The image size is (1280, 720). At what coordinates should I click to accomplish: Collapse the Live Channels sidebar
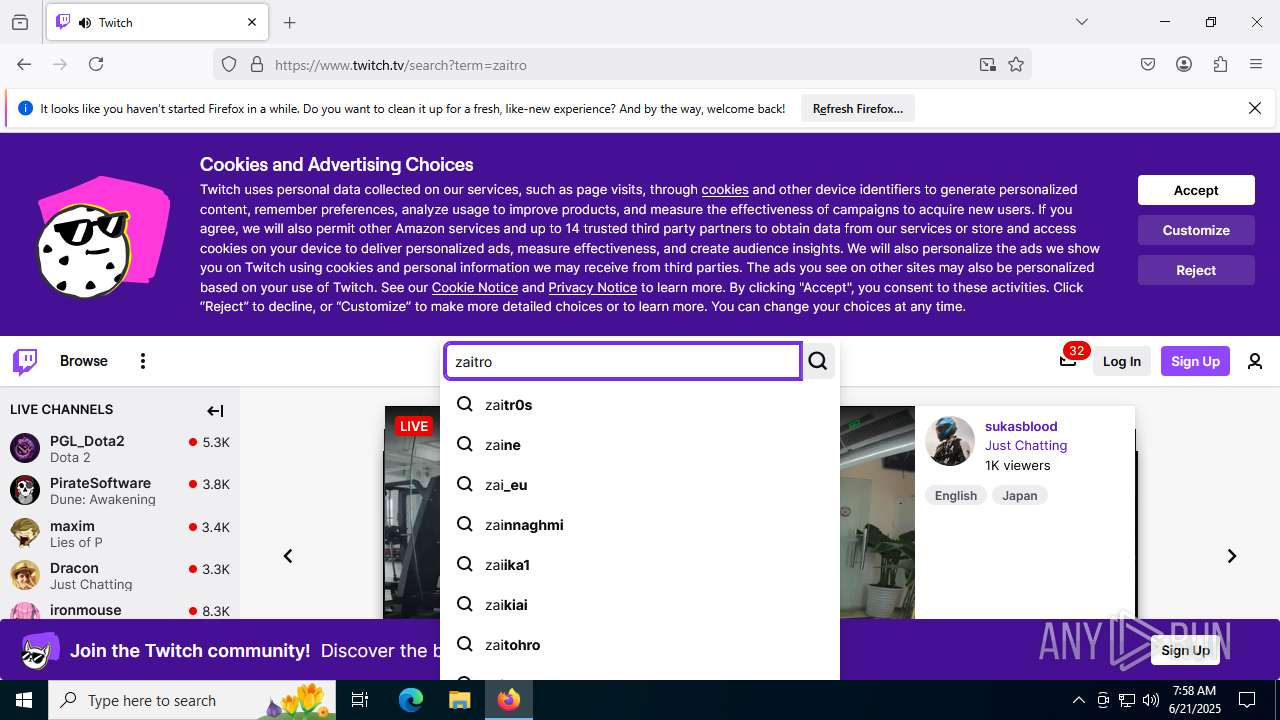pyautogui.click(x=215, y=410)
